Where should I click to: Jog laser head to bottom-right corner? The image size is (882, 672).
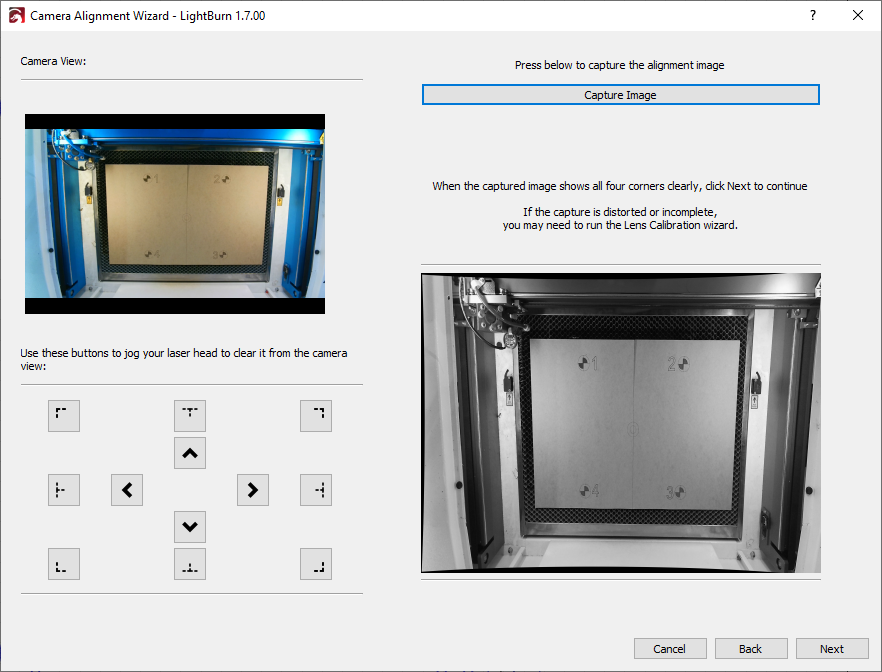tap(316, 565)
